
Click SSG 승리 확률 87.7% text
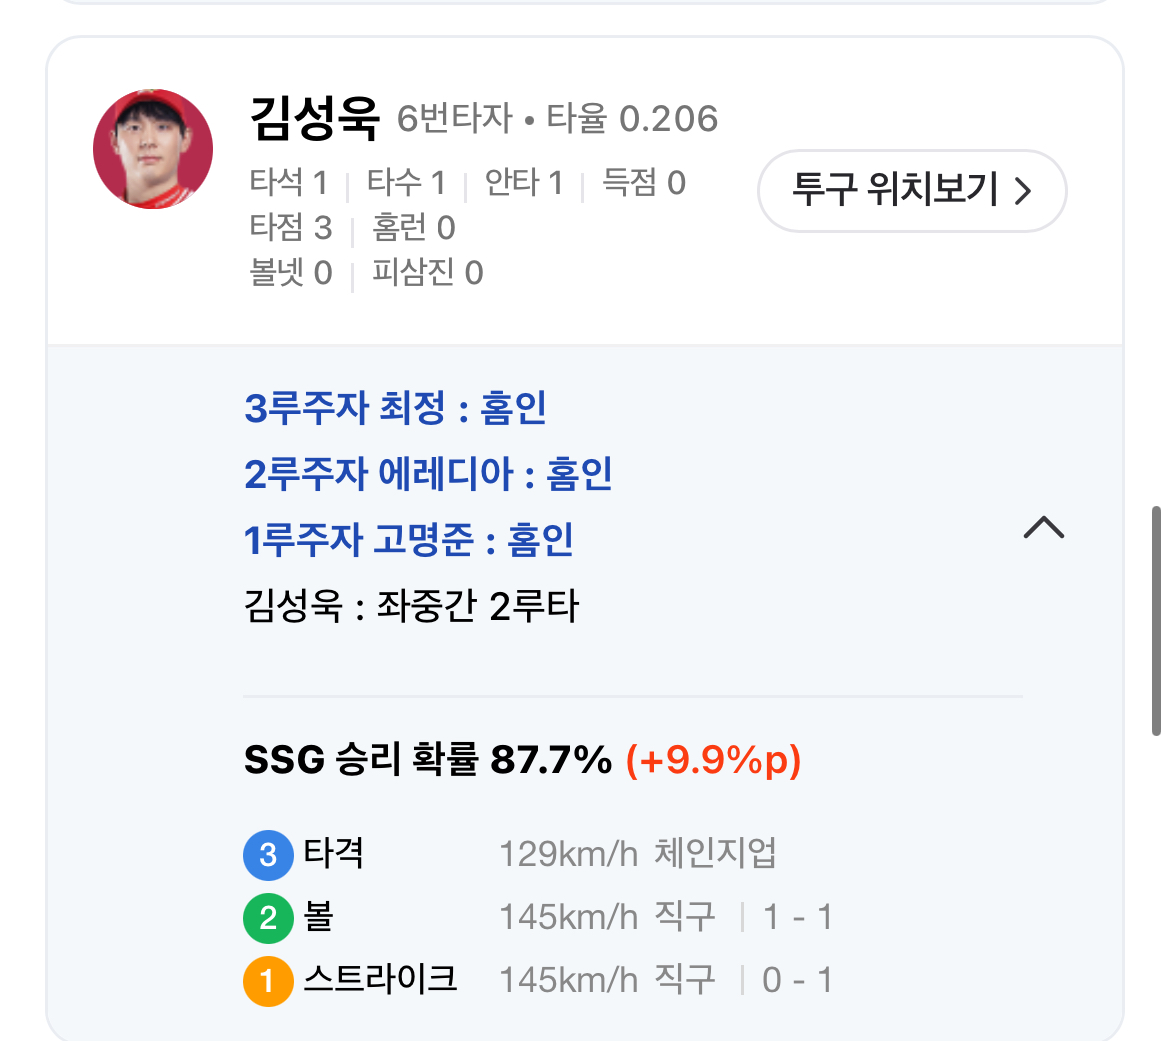coord(428,760)
